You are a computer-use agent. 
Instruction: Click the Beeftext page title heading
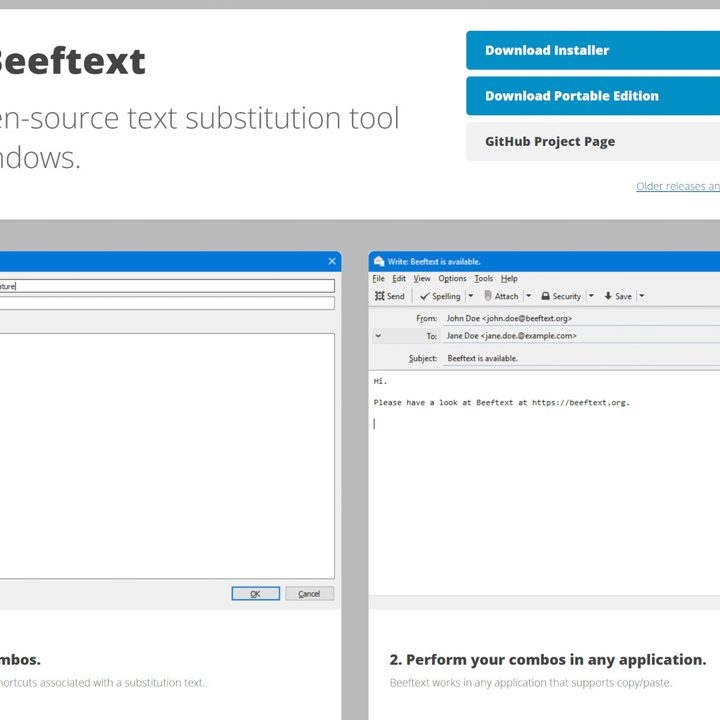[x=72, y=61]
